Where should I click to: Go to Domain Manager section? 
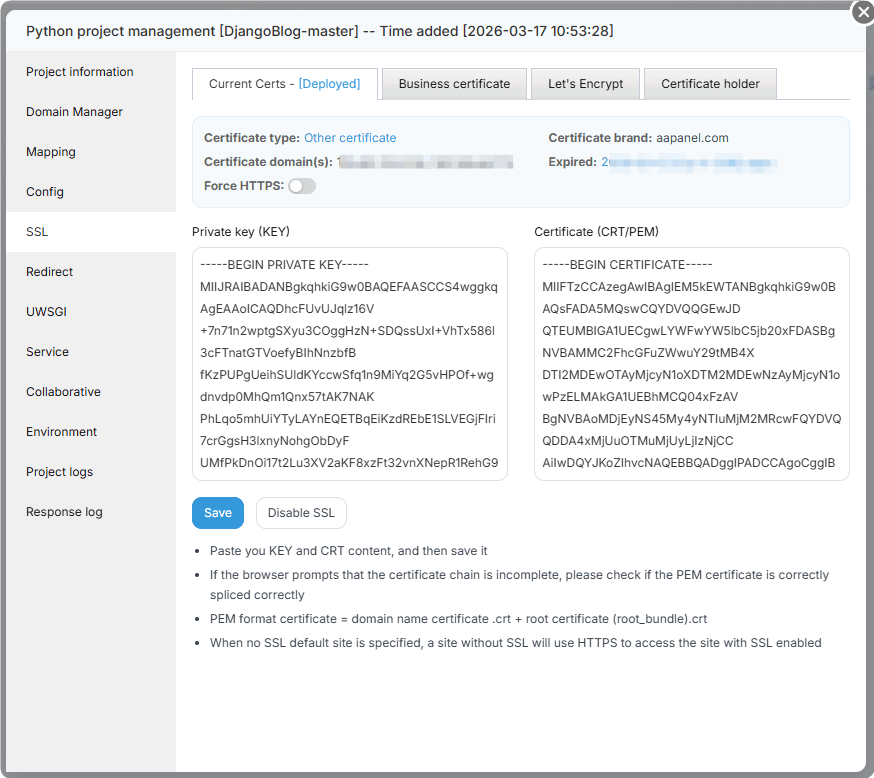75,112
